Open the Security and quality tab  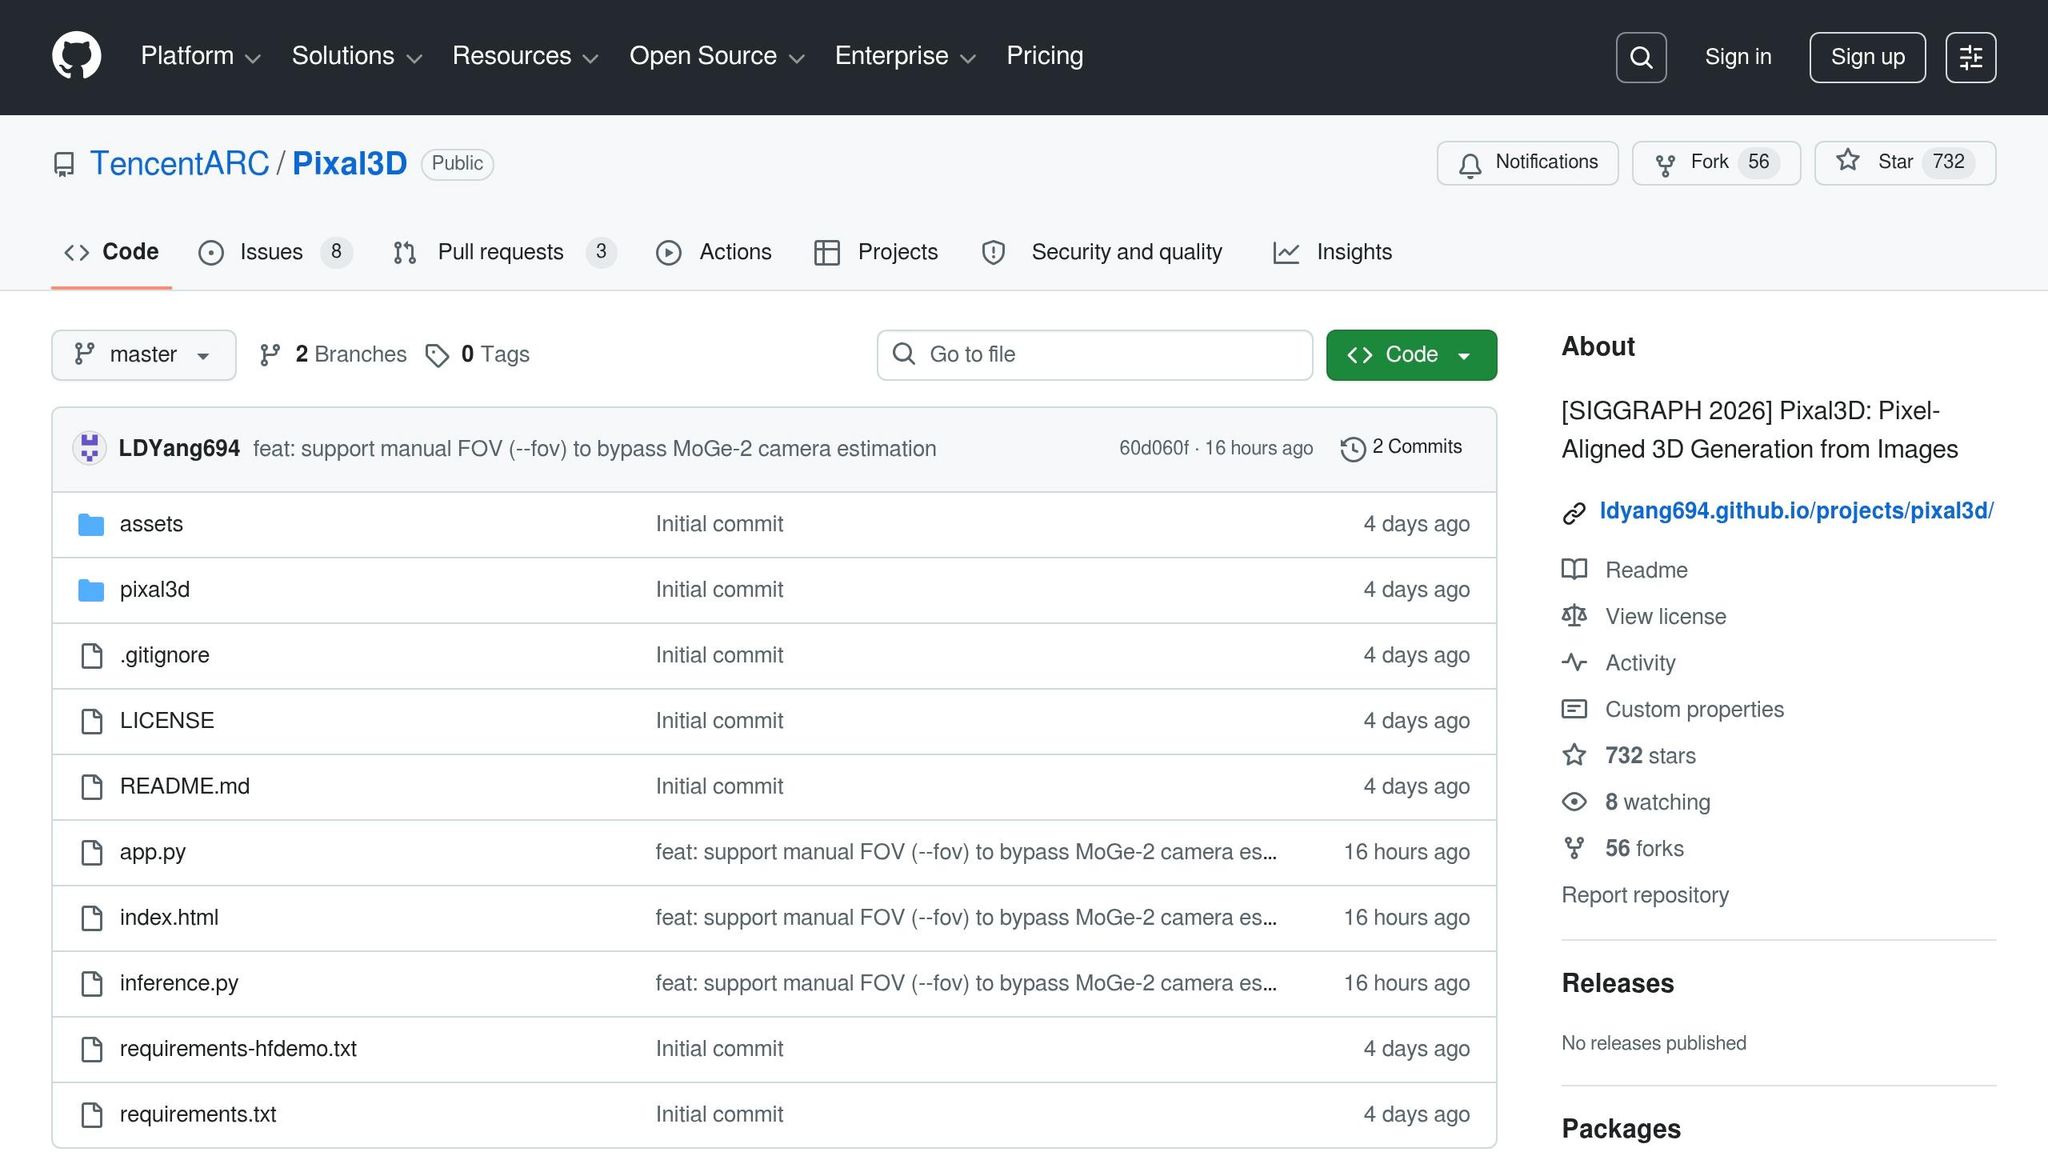pyautogui.click(x=1102, y=252)
